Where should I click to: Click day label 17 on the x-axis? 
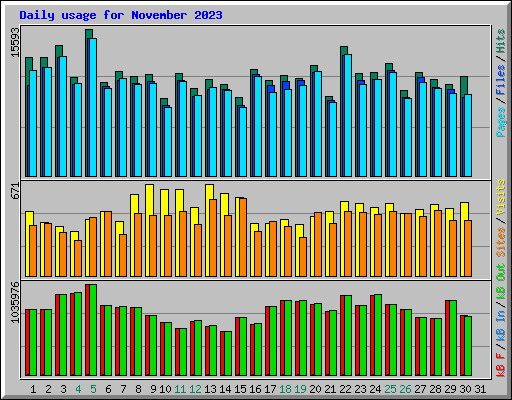pos(270,389)
